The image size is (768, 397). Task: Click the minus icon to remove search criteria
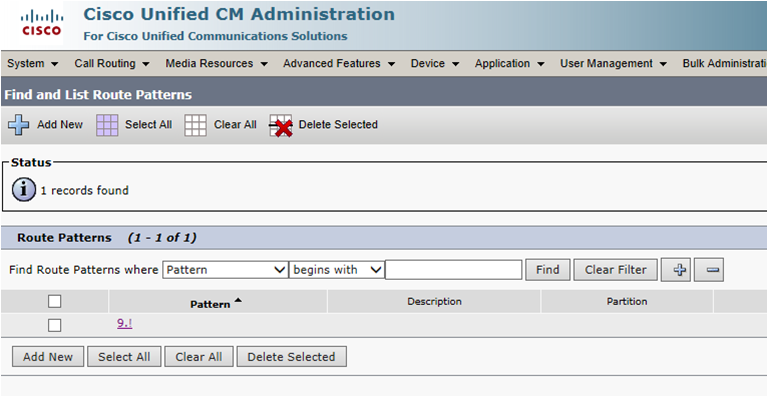coord(709,270)
